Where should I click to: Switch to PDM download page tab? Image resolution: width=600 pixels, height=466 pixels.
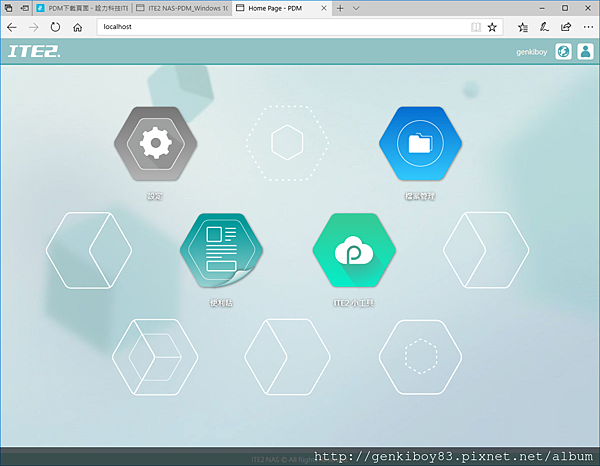[x=83, y=8]
